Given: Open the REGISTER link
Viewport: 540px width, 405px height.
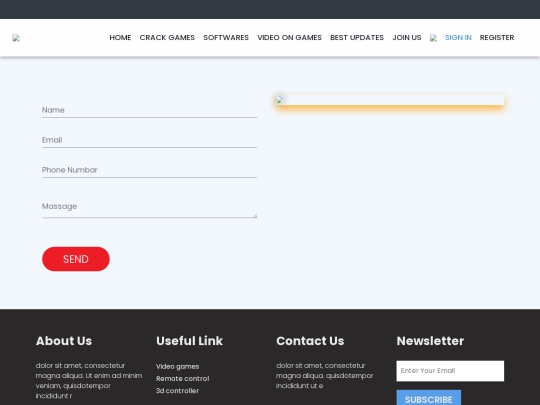Looking at the screenshot, I should [x=497, y=38].
